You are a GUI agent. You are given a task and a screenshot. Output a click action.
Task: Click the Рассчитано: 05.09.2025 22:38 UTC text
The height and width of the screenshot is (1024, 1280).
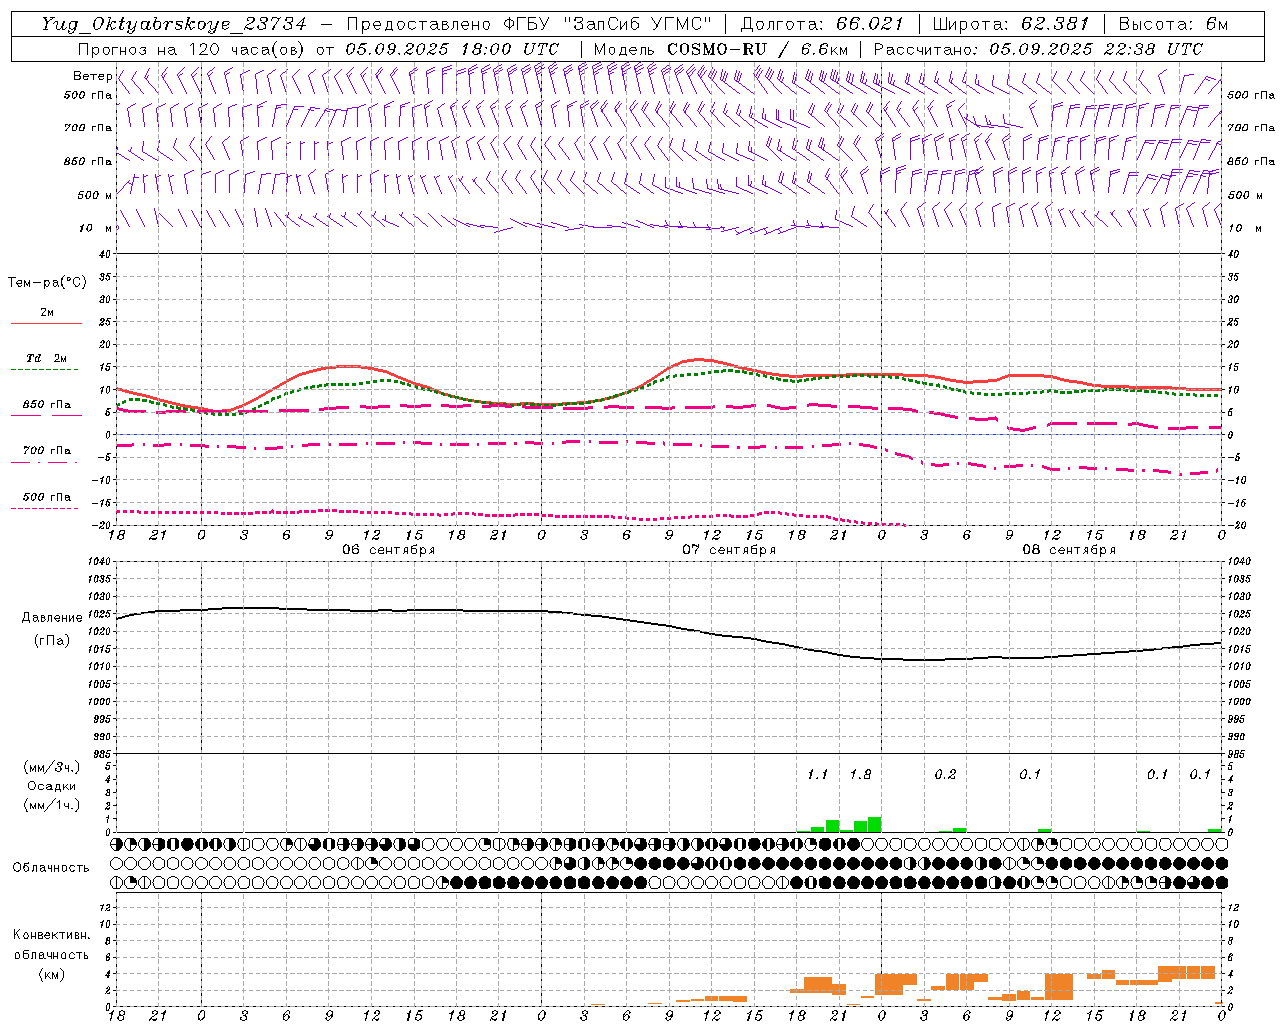[1038, 49]
